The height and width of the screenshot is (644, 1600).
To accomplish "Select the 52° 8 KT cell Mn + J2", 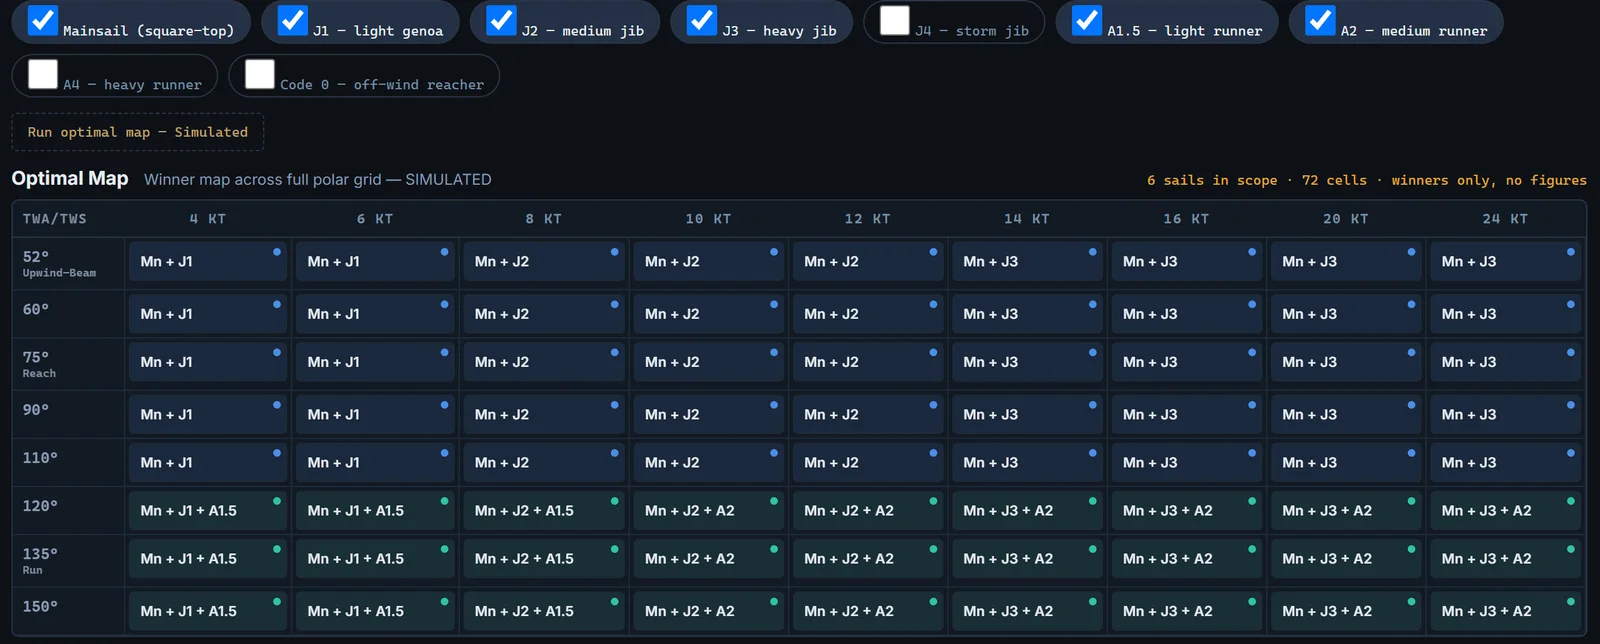I will (x=544, y=262).
